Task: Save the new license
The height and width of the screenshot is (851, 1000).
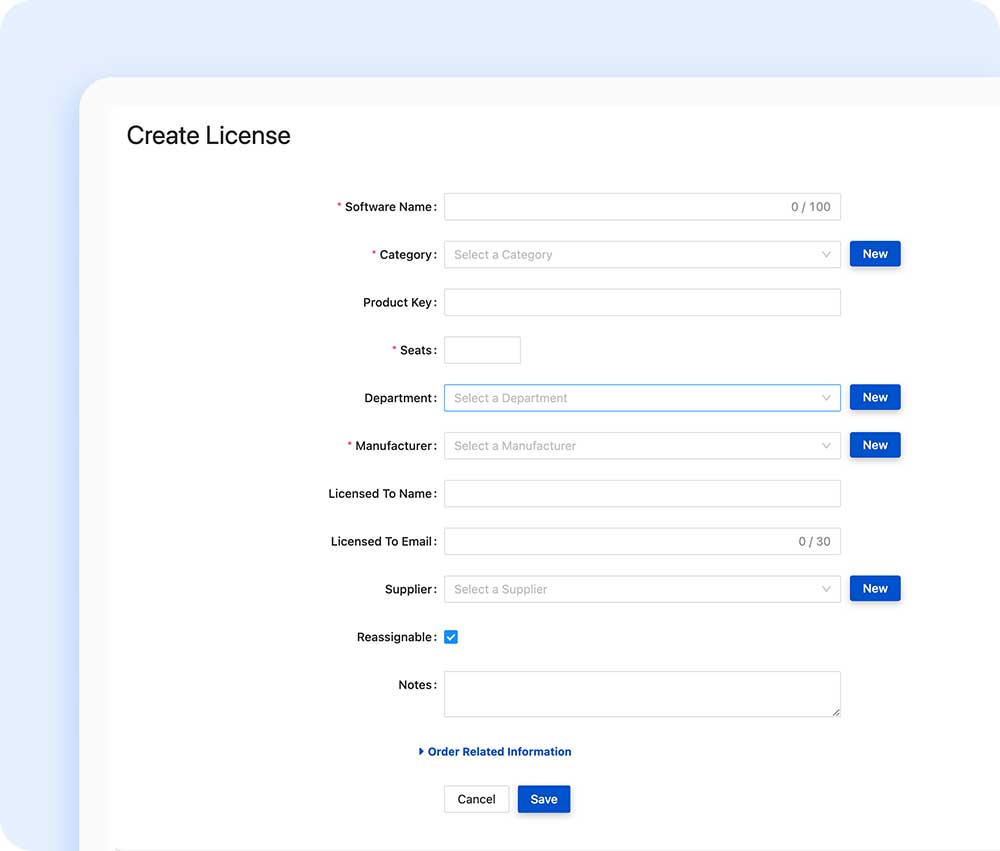Action: tap(544, 799)
